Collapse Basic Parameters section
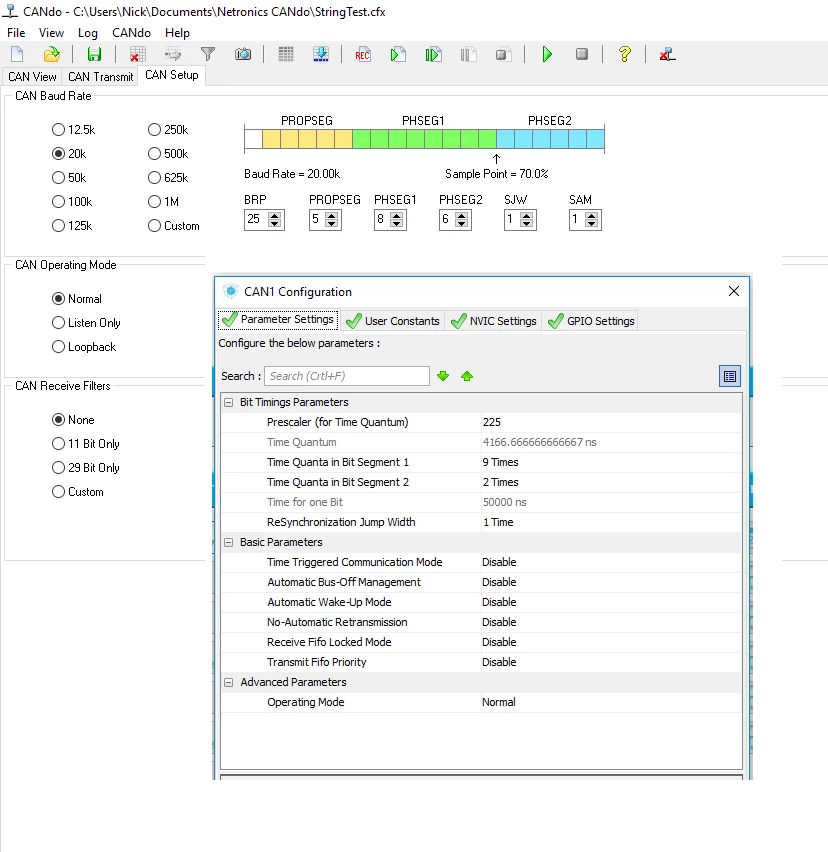The image size is (828, 852). coord(229,542)
